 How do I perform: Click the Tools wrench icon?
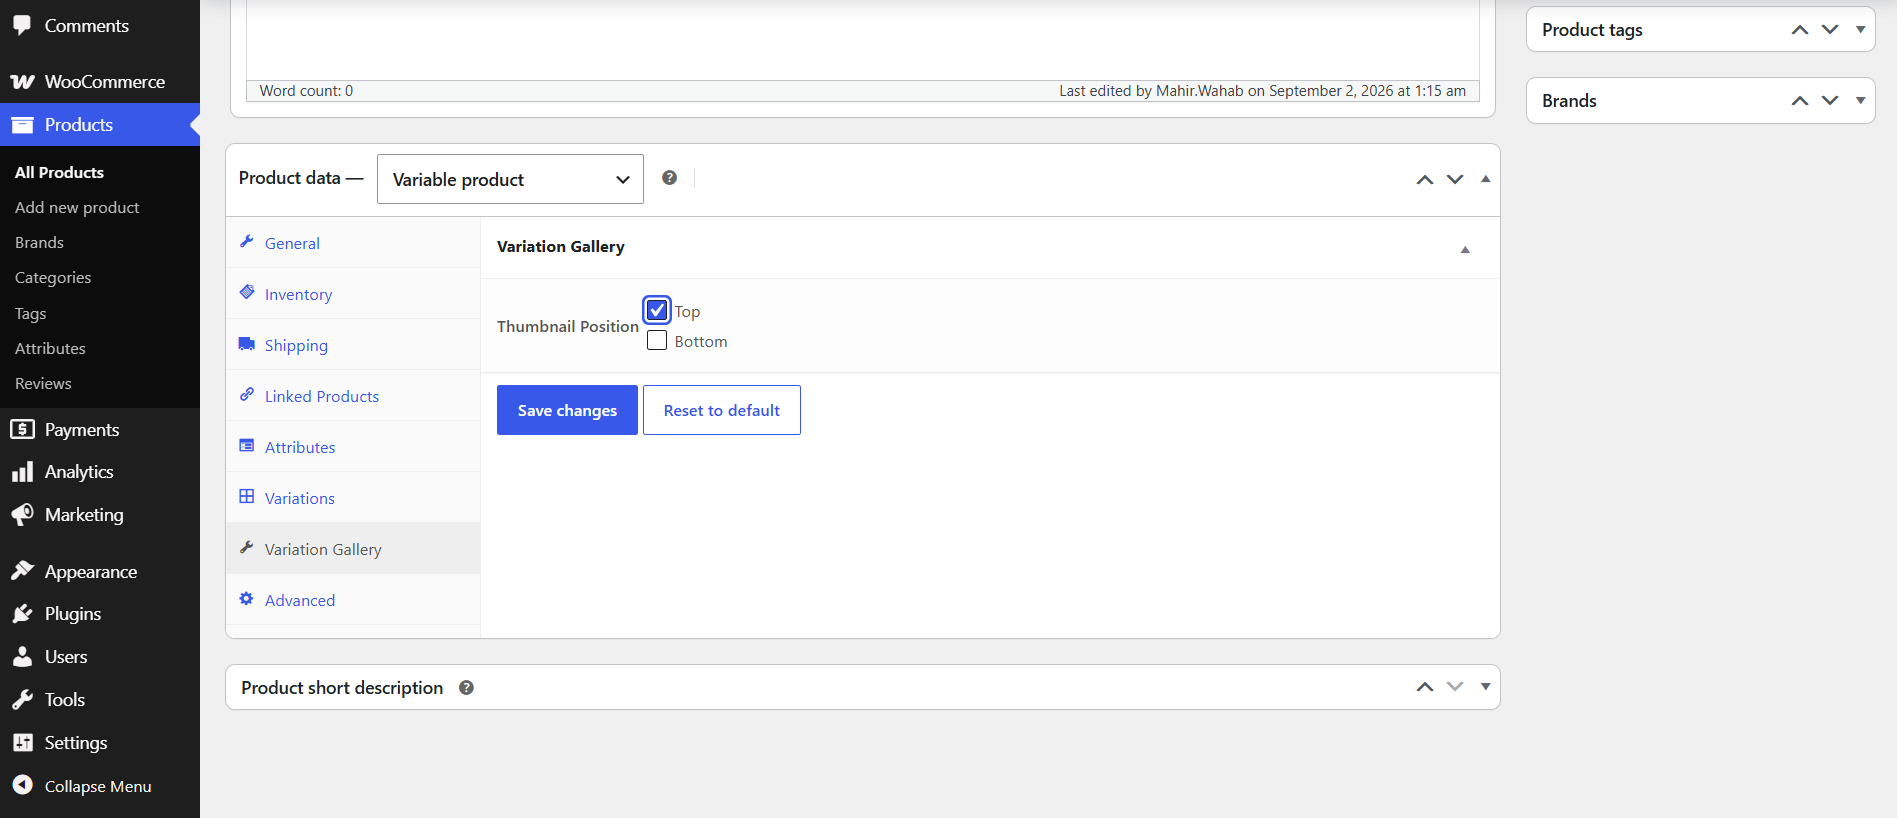[x=22, y=700]
